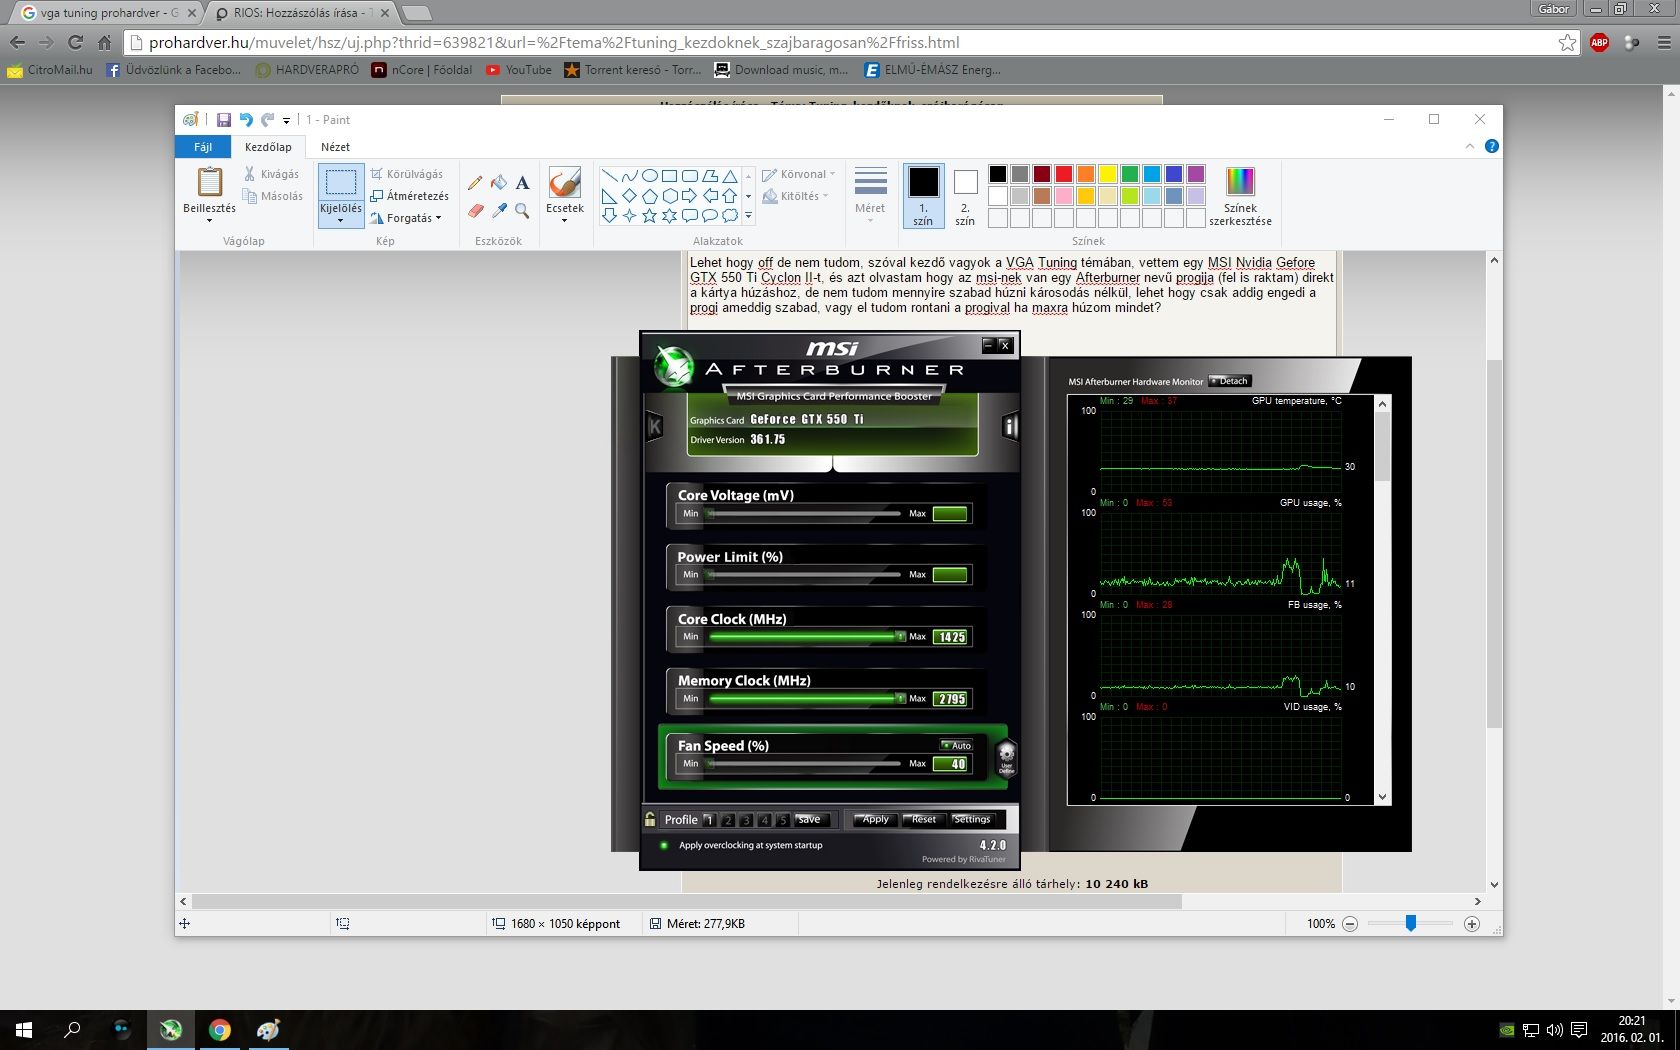The width and height of the screenshot is (1680, 1050).
Task: Open the YouTube bookmark in Chrome
Action: pyautogui.click(x=519, y=70)
